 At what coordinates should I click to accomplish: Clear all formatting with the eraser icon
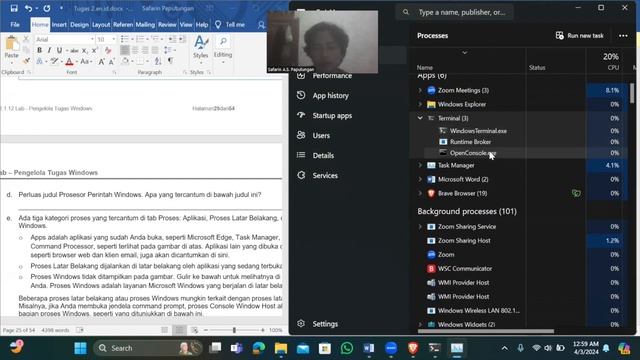click(x=108, y=50)
